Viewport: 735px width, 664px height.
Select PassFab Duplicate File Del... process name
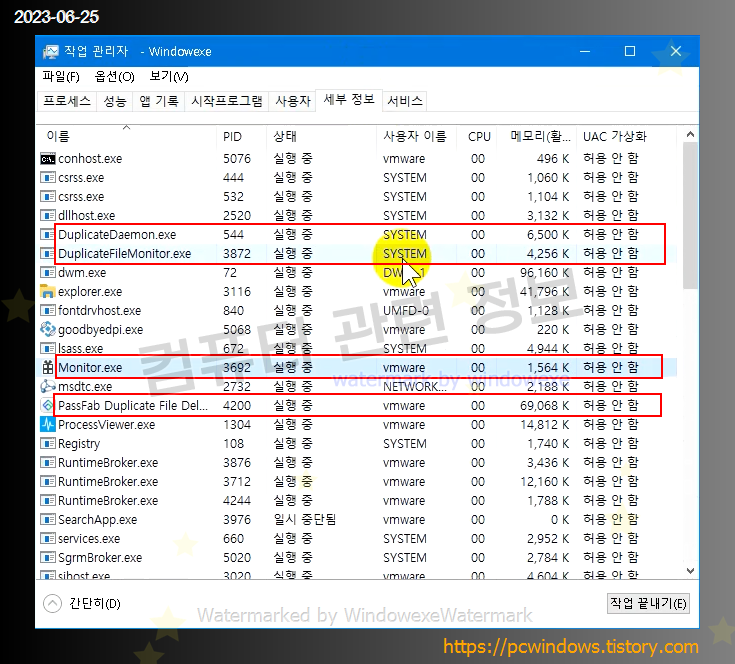133,405
